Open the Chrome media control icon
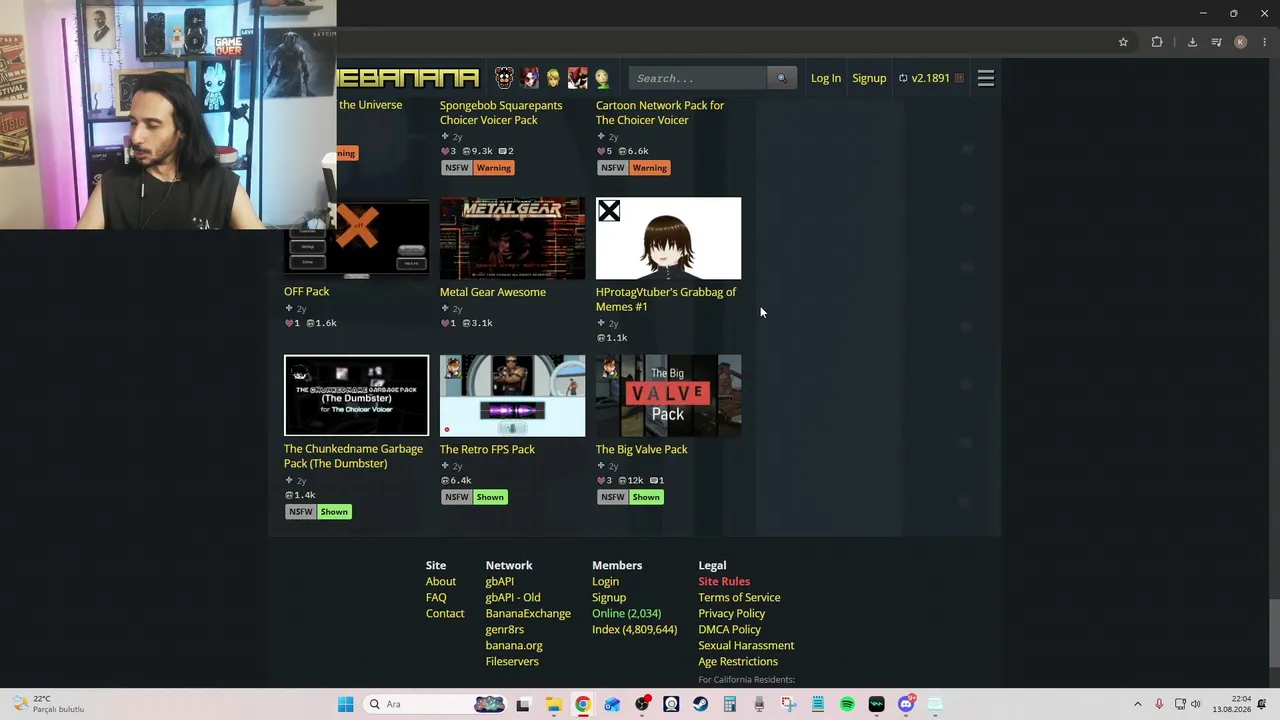The image size is (1280, 720). (x=1216, y=42)
